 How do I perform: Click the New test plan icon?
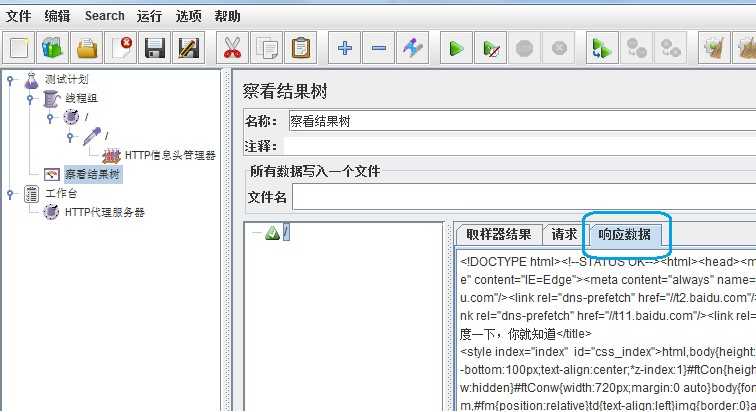(x=18, y=48)
